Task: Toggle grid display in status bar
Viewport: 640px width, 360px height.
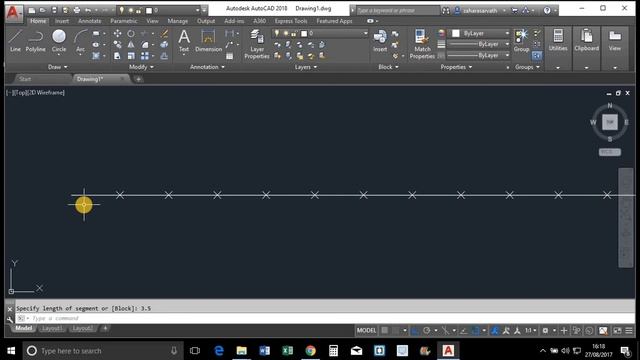Action: (x=384, y=331)
